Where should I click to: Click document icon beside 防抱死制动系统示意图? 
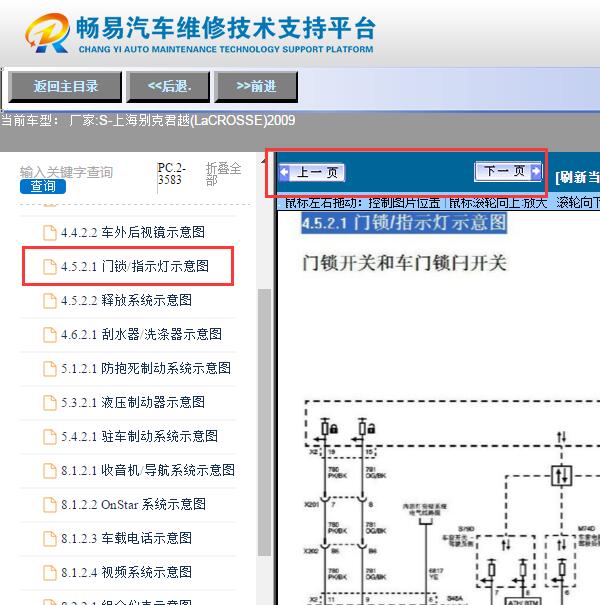(49, 368)
